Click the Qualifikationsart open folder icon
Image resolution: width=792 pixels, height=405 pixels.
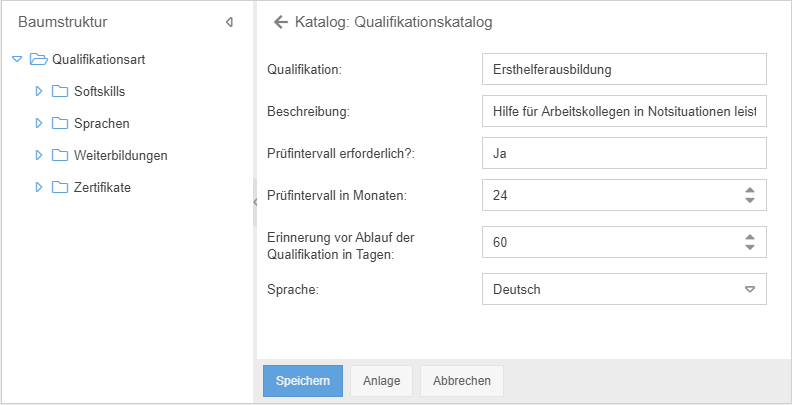coord(39,59)
